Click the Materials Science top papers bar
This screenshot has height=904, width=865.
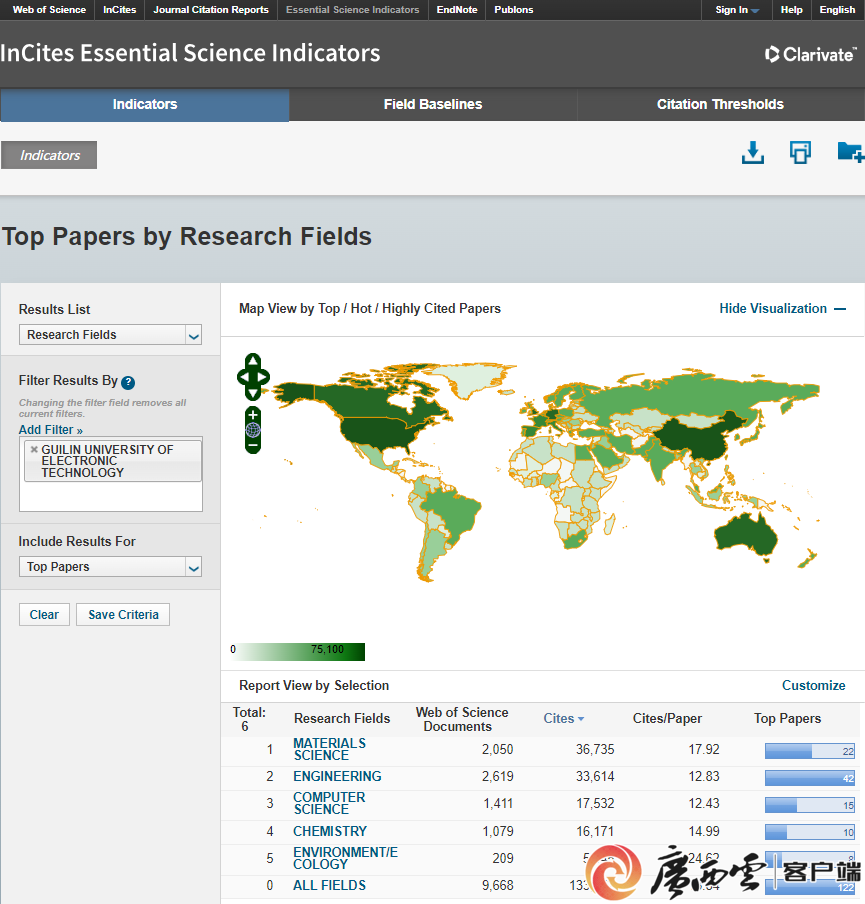[x=810, y=751]
